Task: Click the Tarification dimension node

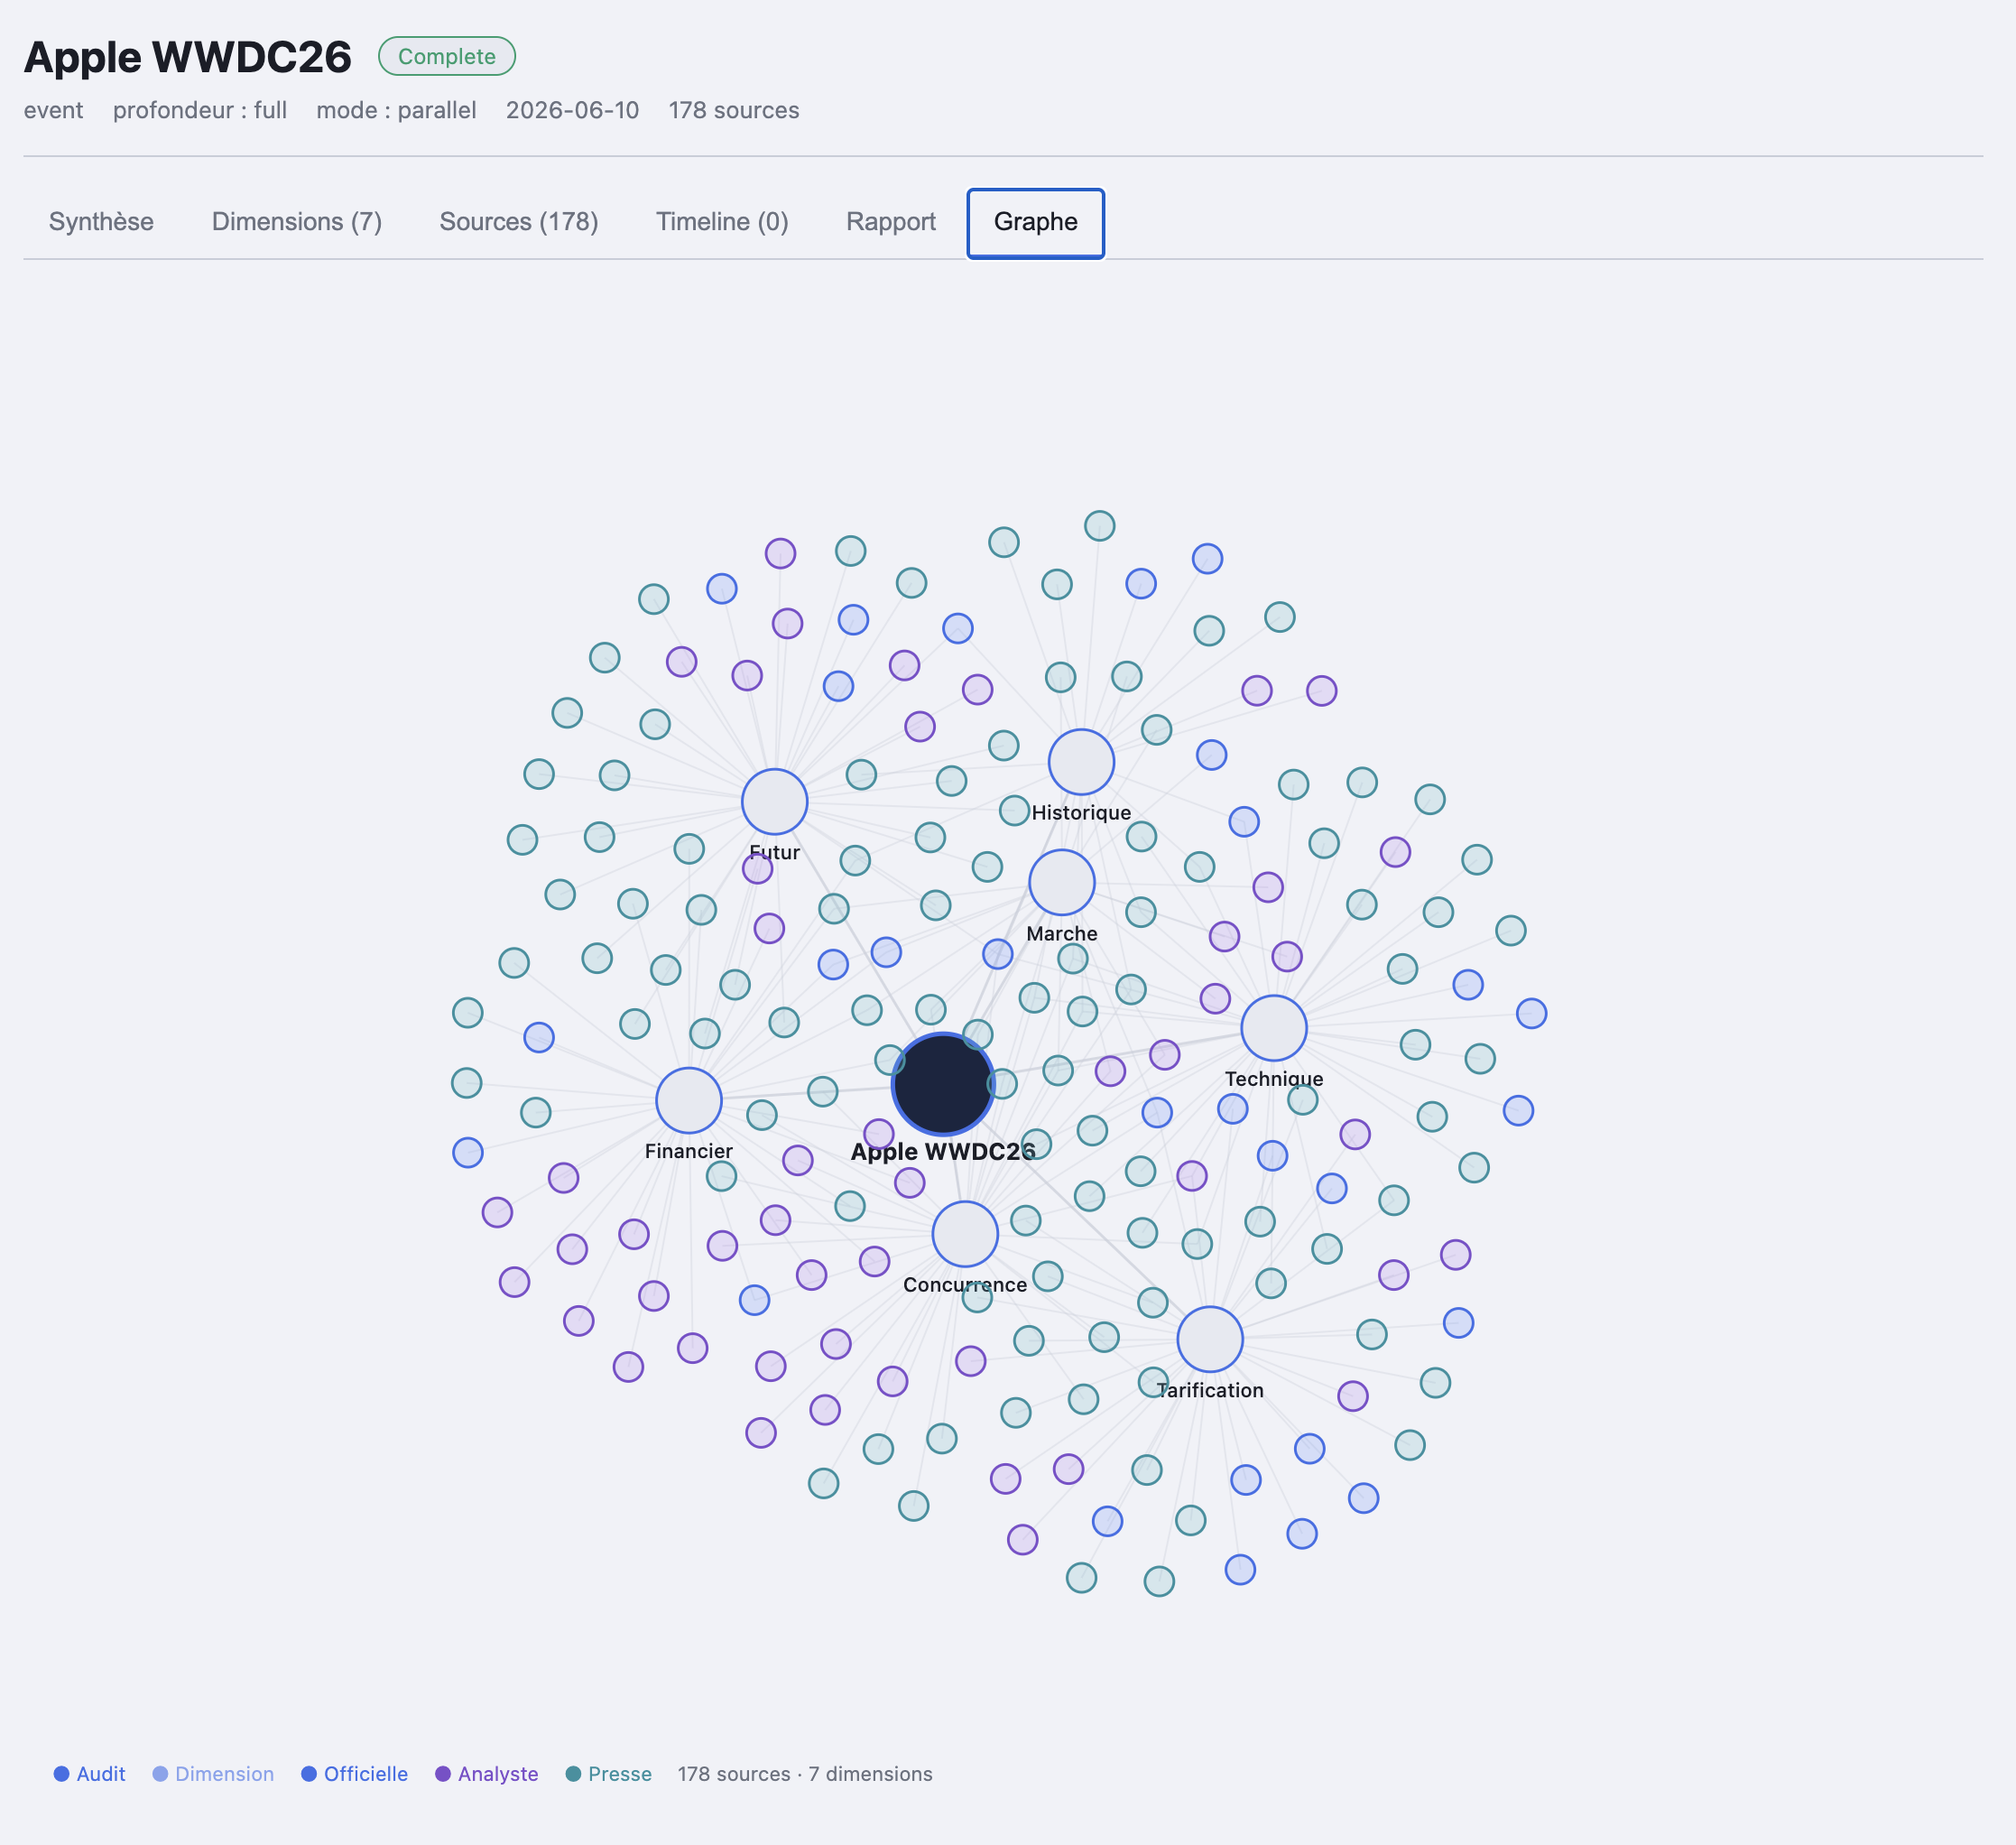Action: 1209,1339
